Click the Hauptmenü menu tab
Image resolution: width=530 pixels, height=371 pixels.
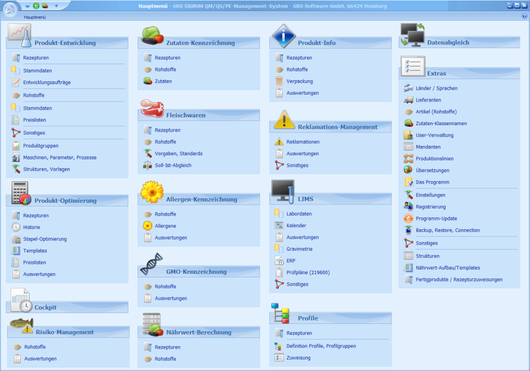[x=35, y=17]
